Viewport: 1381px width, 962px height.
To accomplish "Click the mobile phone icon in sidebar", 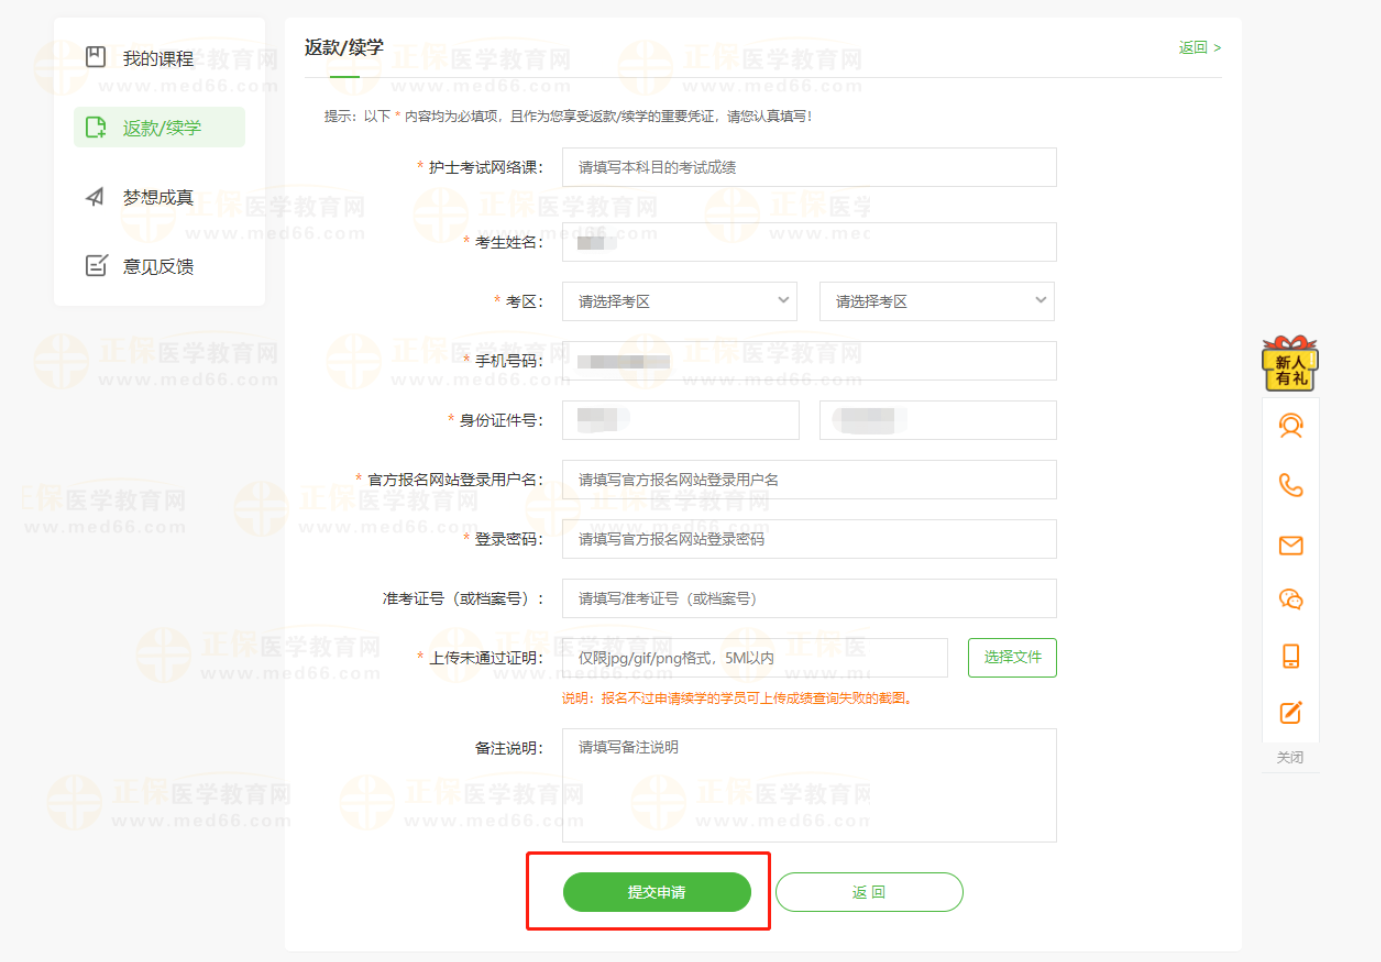I will [x=1290, y=656].
